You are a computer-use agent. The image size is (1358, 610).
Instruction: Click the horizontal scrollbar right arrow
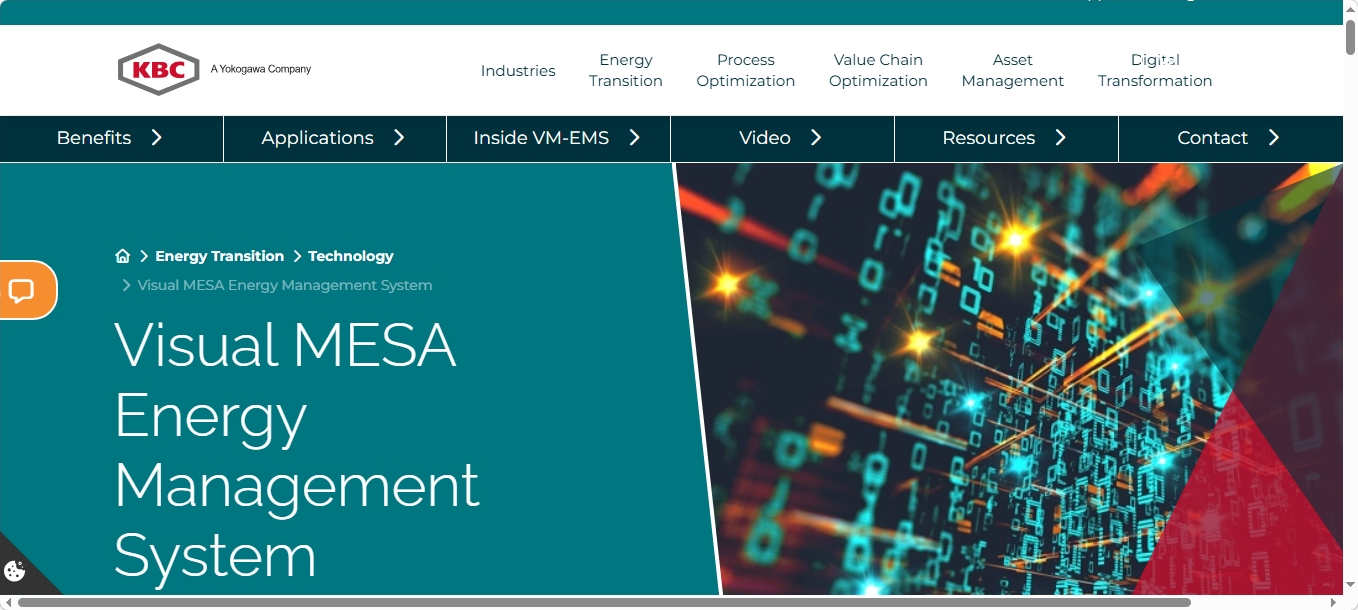coord(1334,602)
